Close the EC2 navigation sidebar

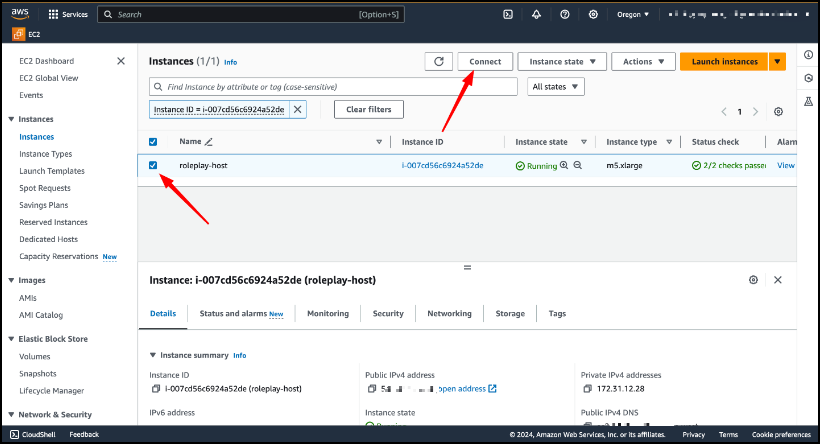[121, 61]
